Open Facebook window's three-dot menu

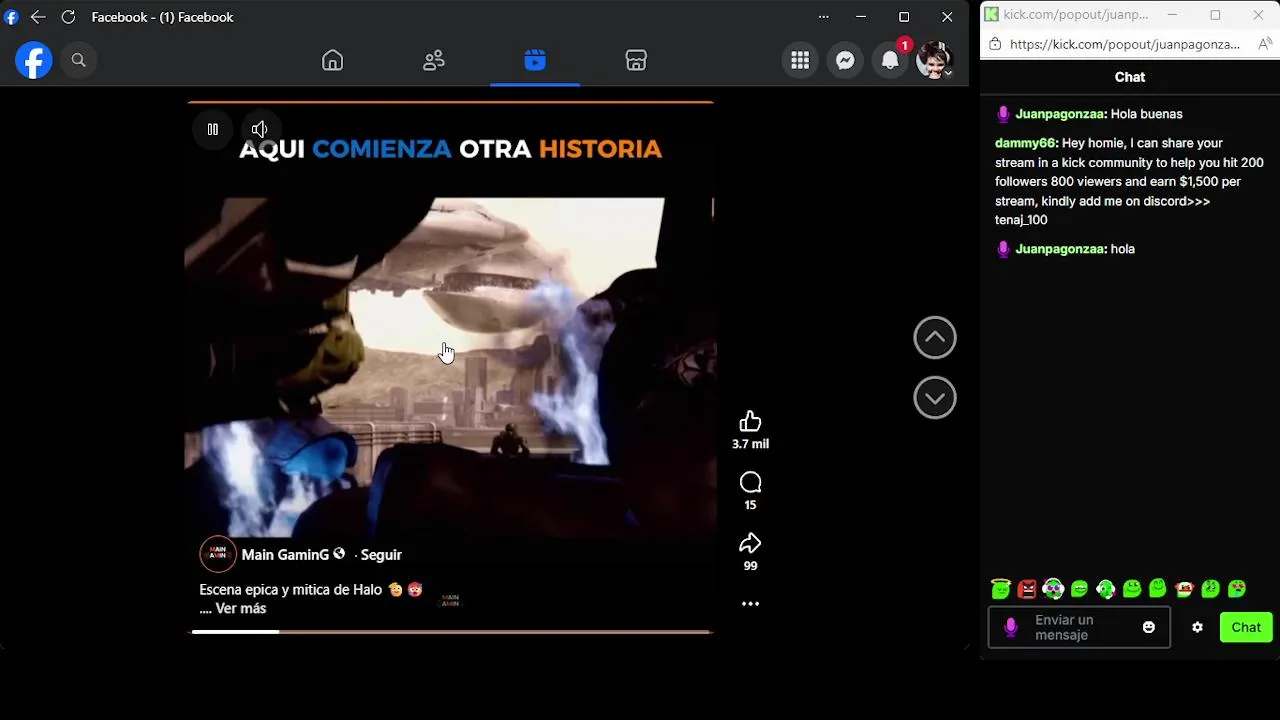click(x=823, y=17)
